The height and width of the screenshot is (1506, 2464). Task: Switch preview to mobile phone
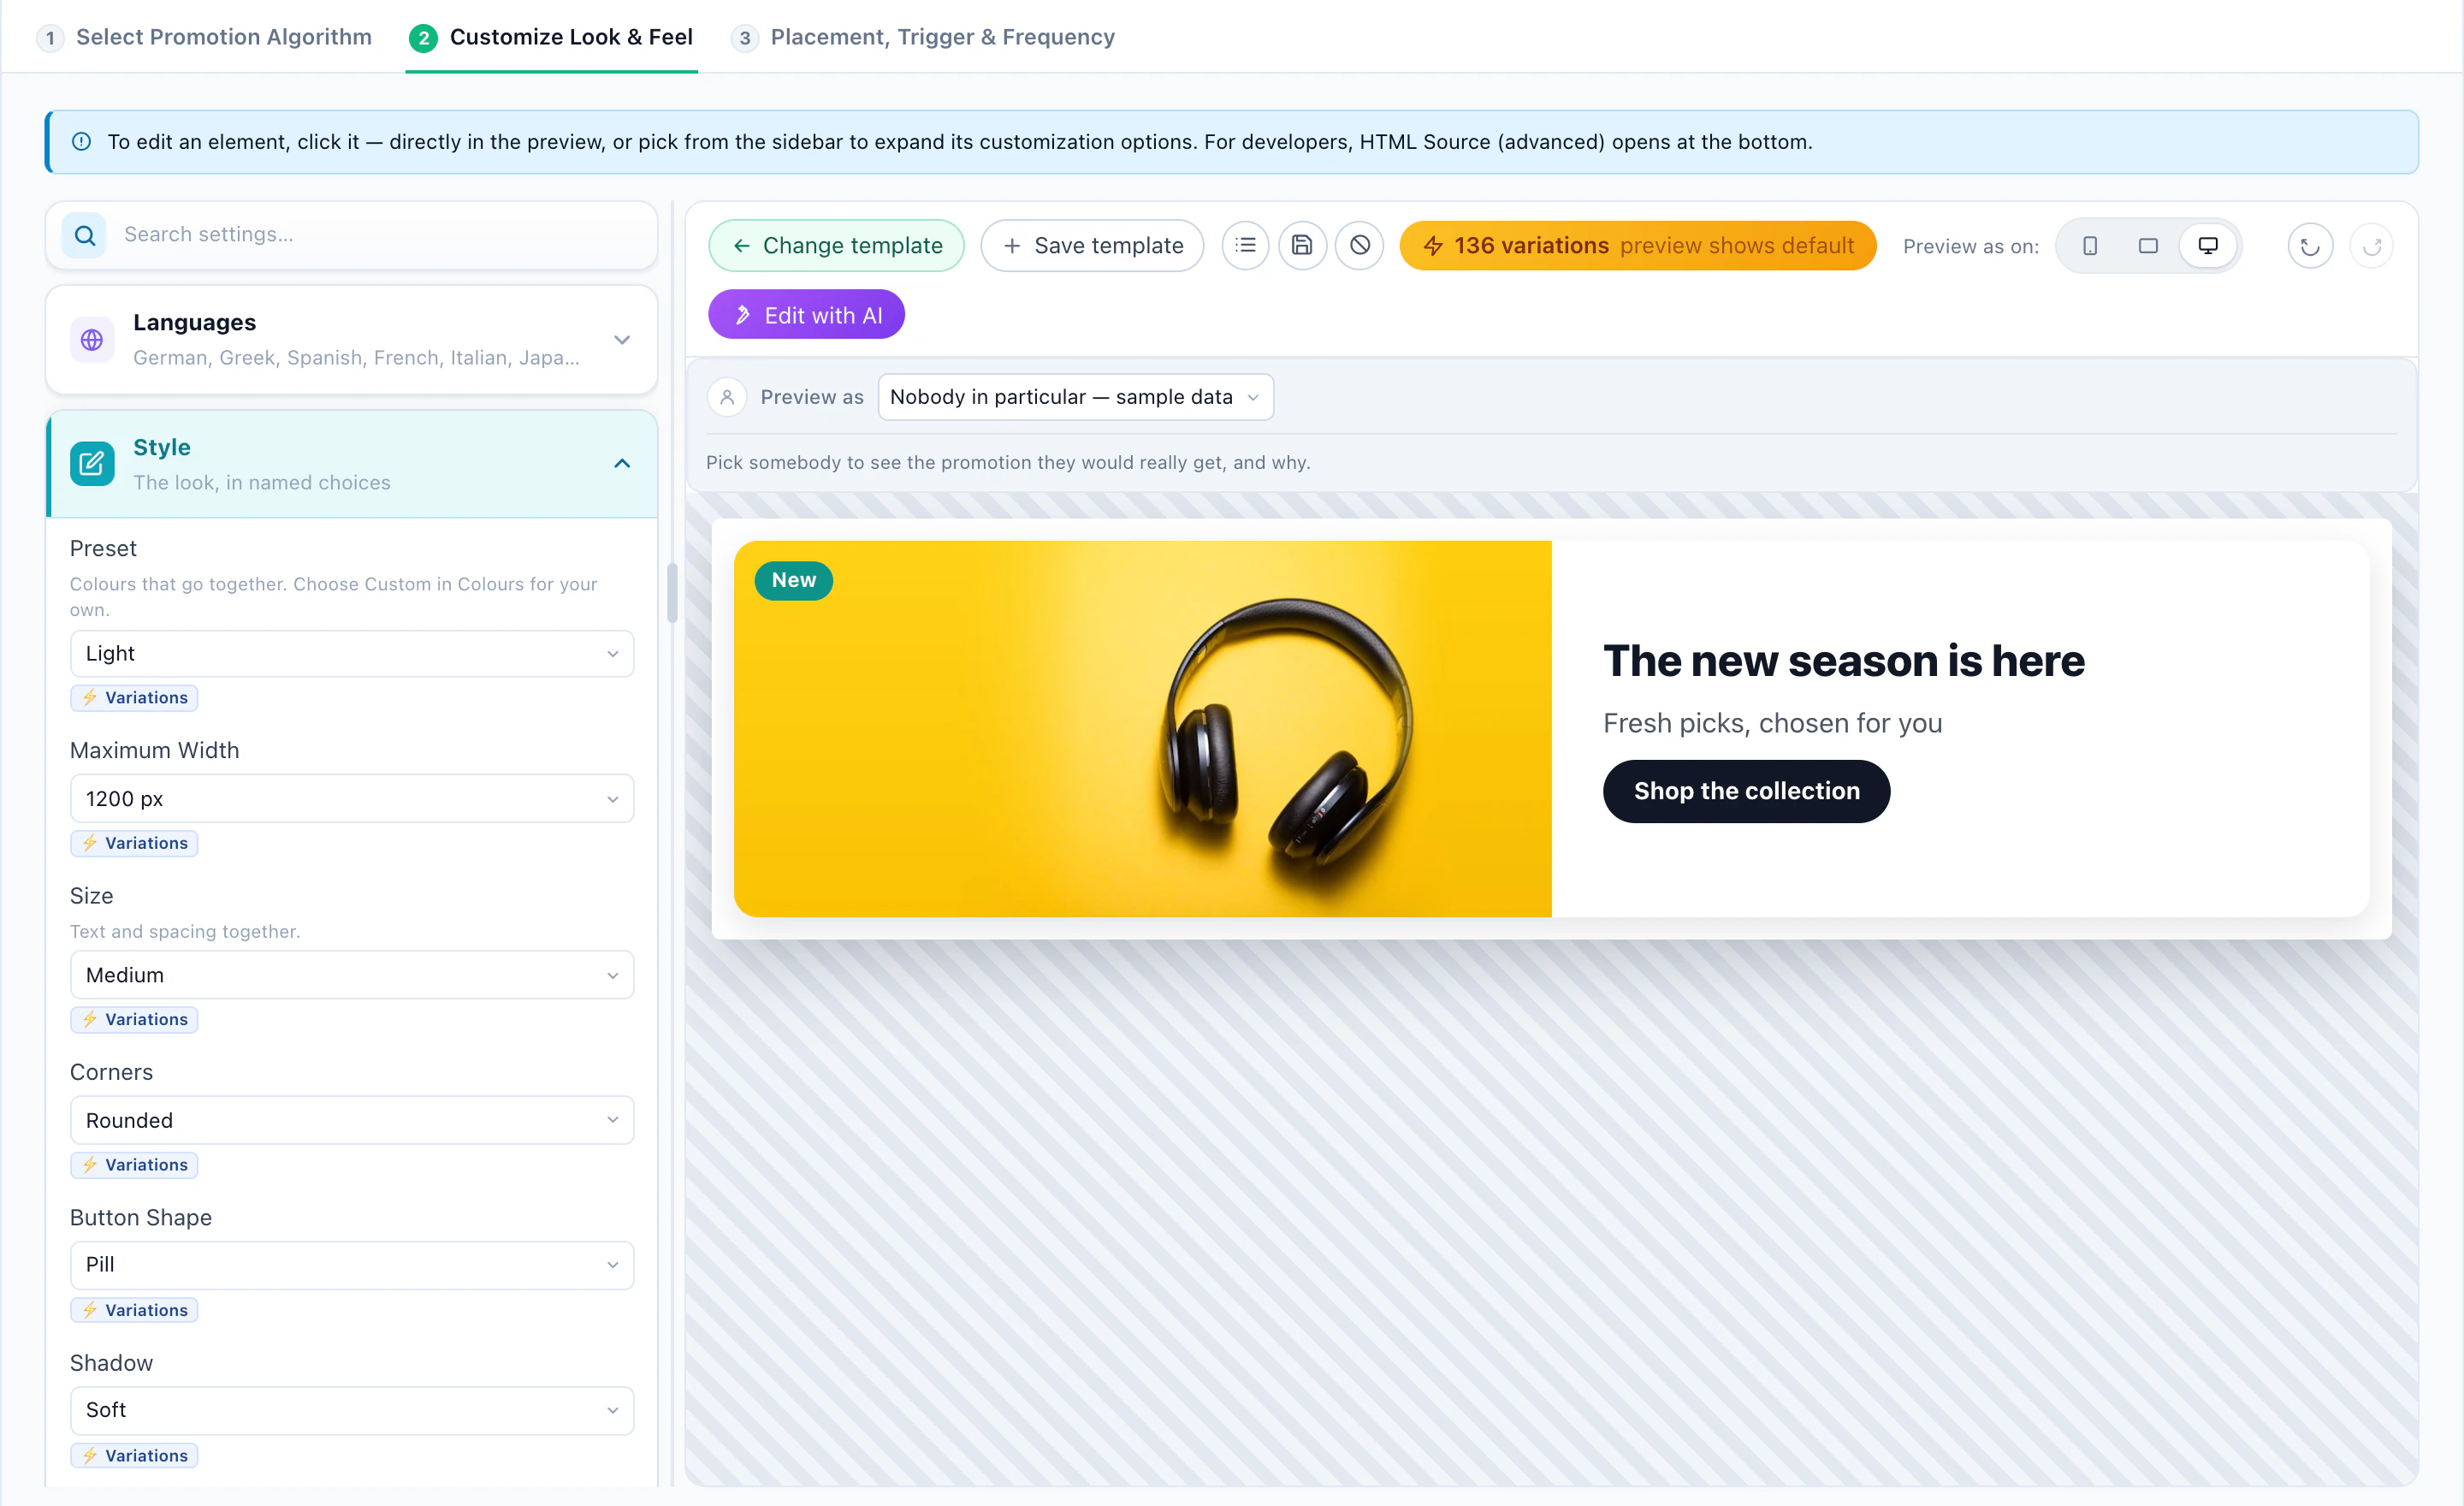click(x=2090, y=246)
